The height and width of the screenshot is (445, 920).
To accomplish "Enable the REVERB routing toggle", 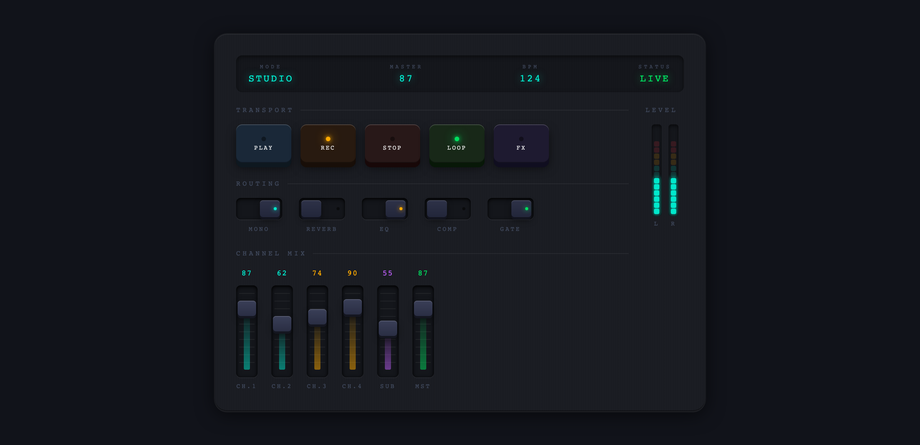I will point(322,208).
